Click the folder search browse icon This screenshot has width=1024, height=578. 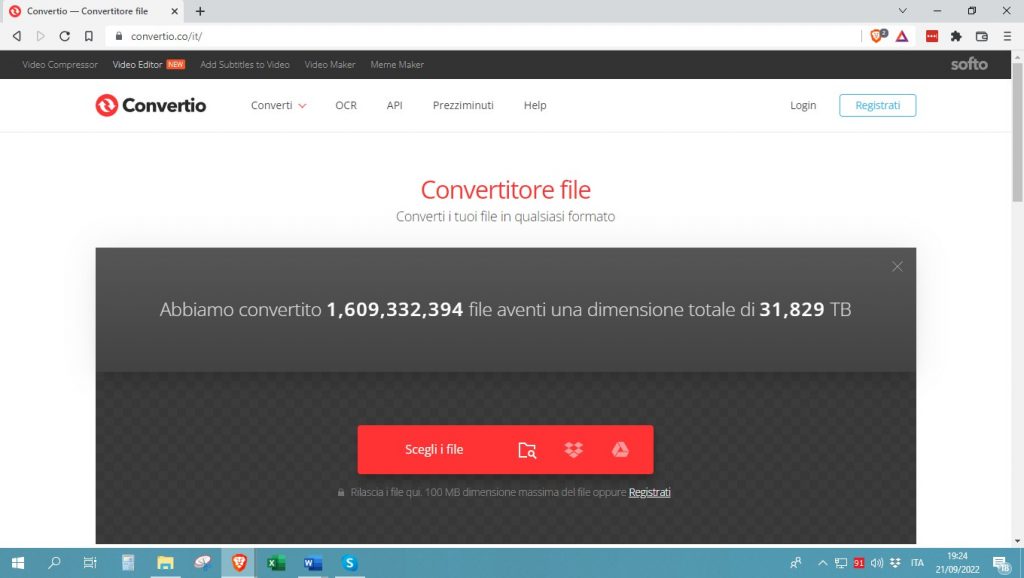(527, 450)
